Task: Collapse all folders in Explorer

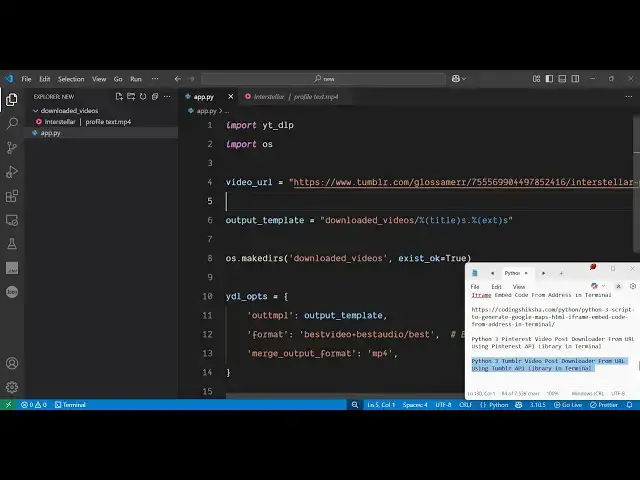Action: click(x=155, y=97)
